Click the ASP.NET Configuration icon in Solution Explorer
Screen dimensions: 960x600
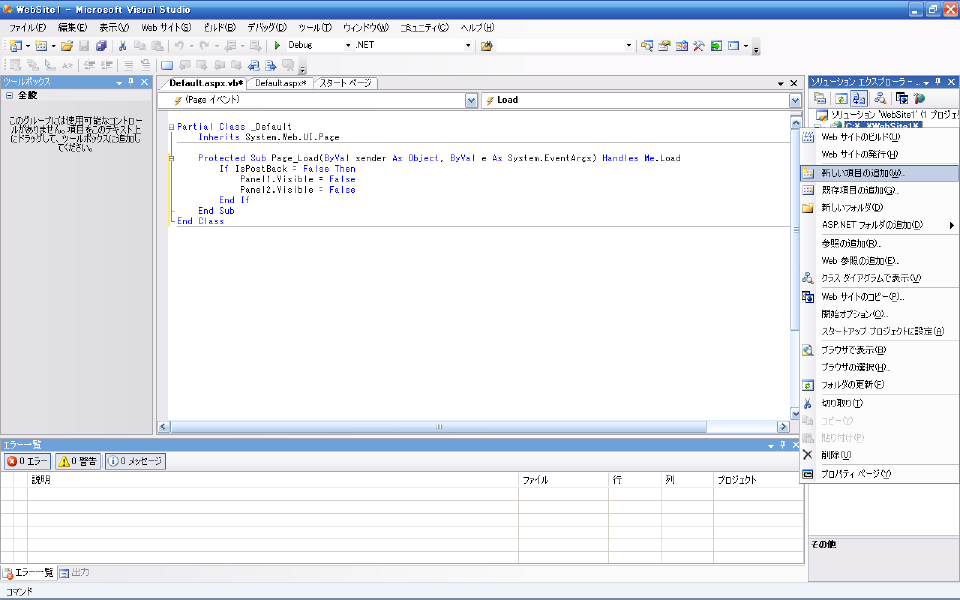[919, 98]
